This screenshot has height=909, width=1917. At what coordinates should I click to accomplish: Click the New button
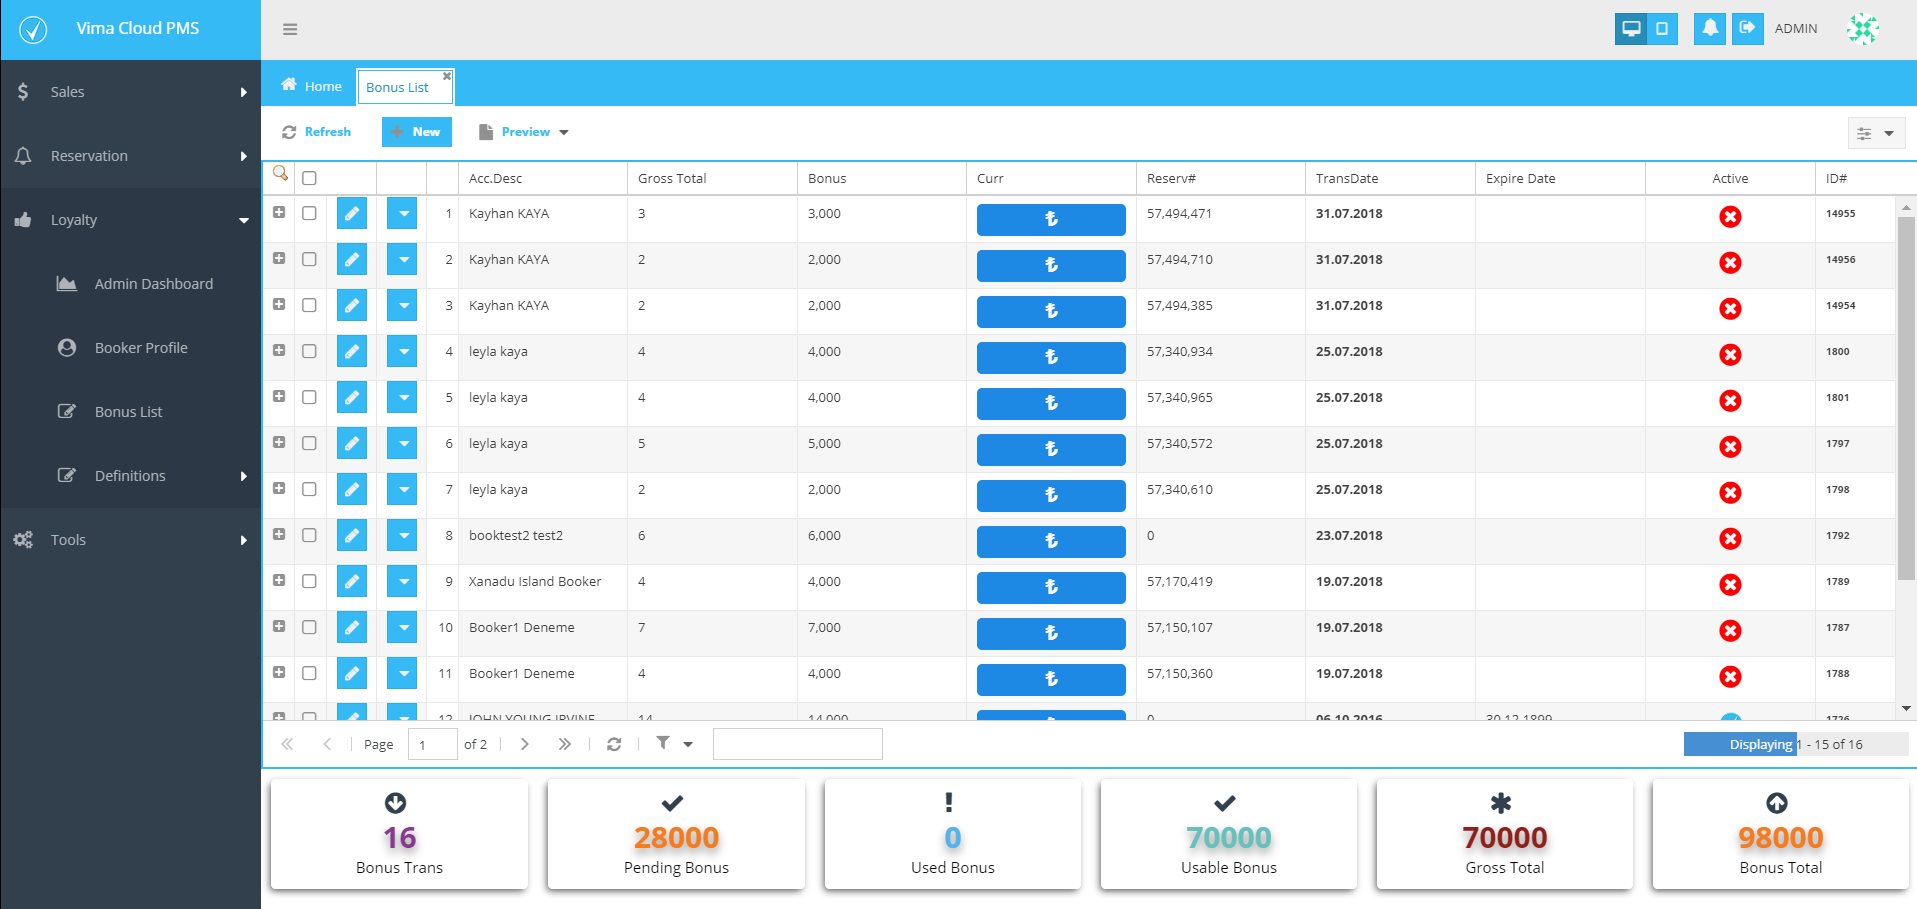[417, 132]
